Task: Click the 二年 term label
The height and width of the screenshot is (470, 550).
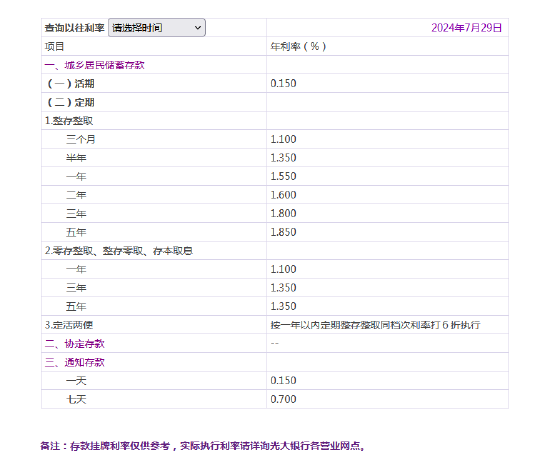Action: click(x=76, y=195)
